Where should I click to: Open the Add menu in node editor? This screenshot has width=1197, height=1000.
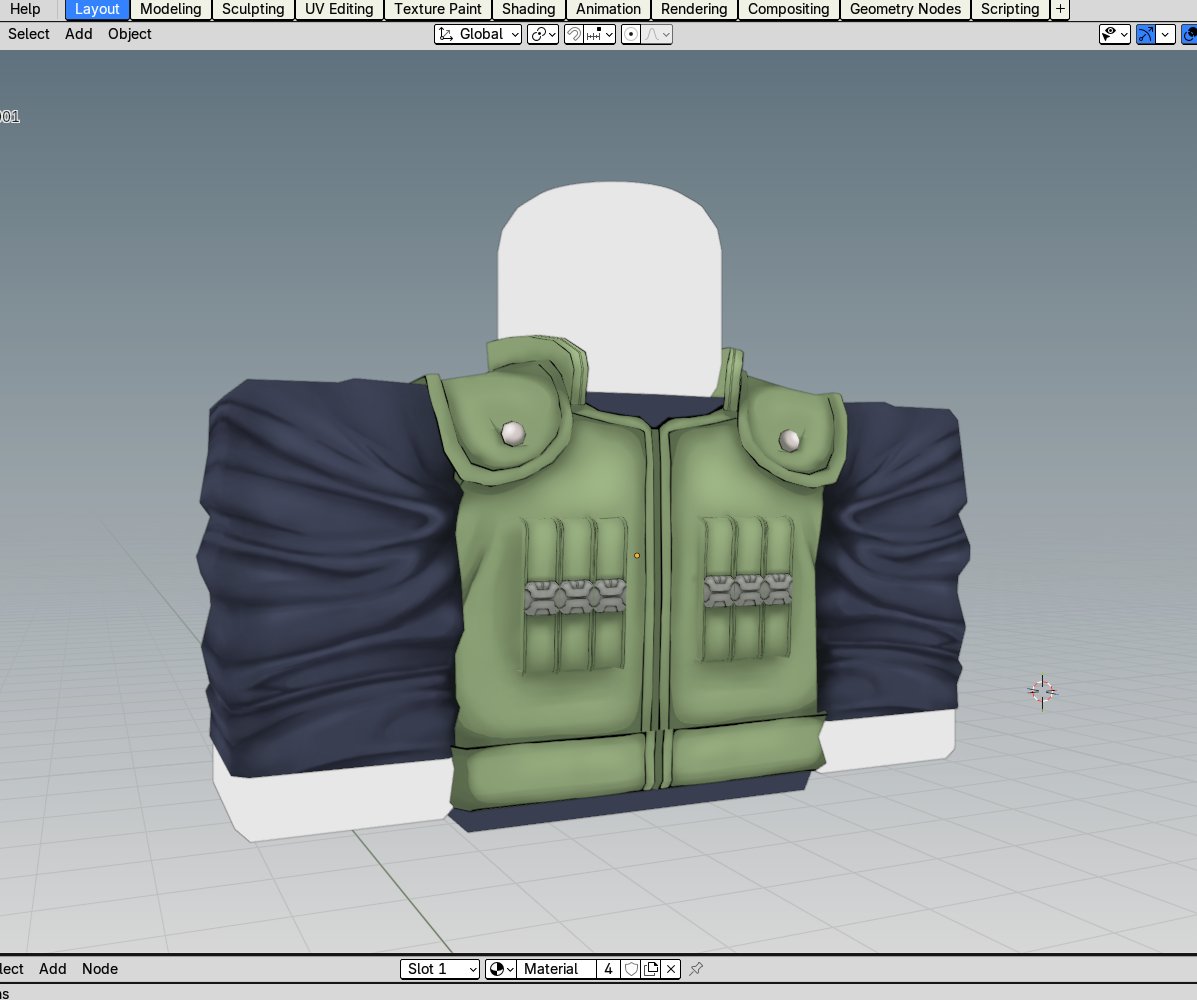53,969
